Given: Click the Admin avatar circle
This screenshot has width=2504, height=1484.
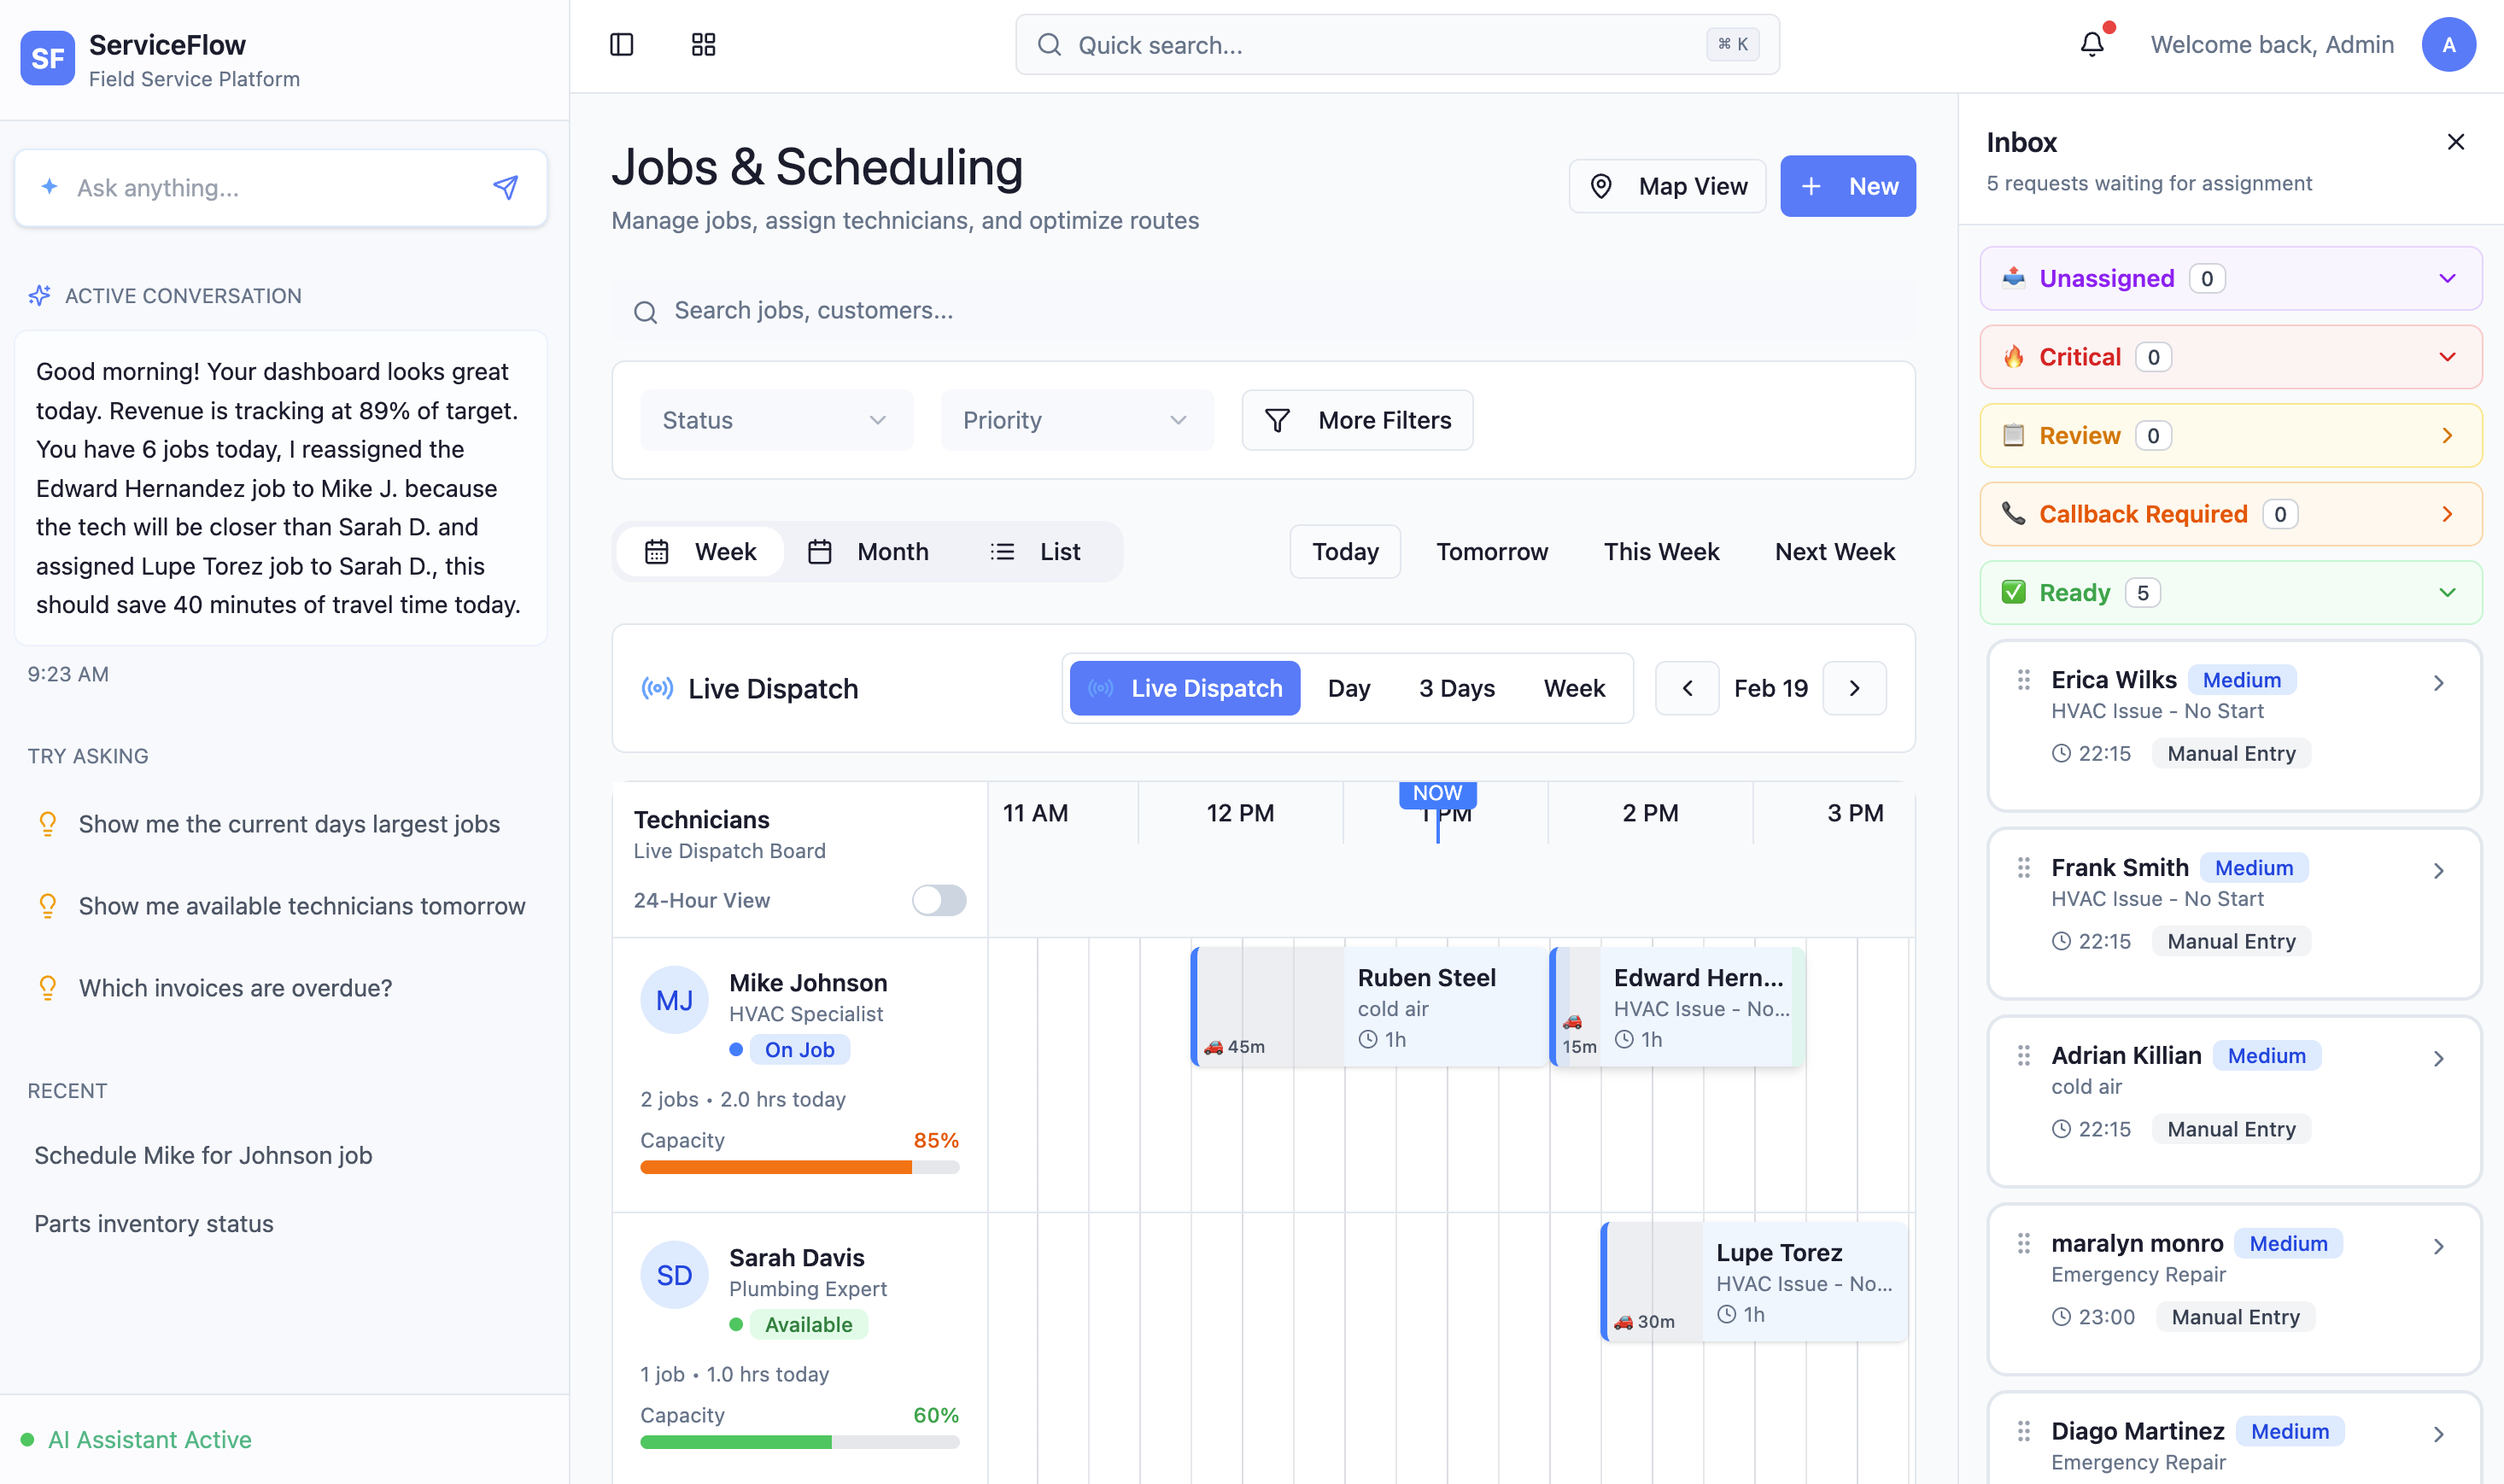Looking at the screenshot, I should pyautogui.click(x=2449, y=44).
